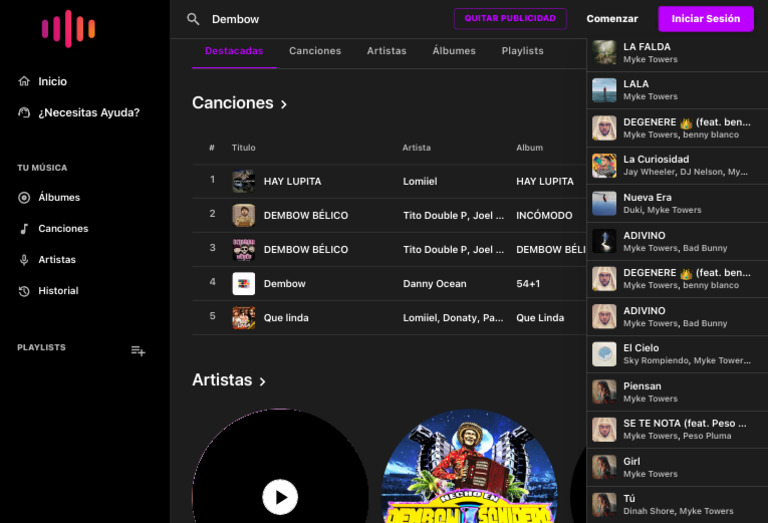Image resolution: width=768 pixels, height=523 pixels.
Task: Click the help headset icon
Action: (24, 113)
